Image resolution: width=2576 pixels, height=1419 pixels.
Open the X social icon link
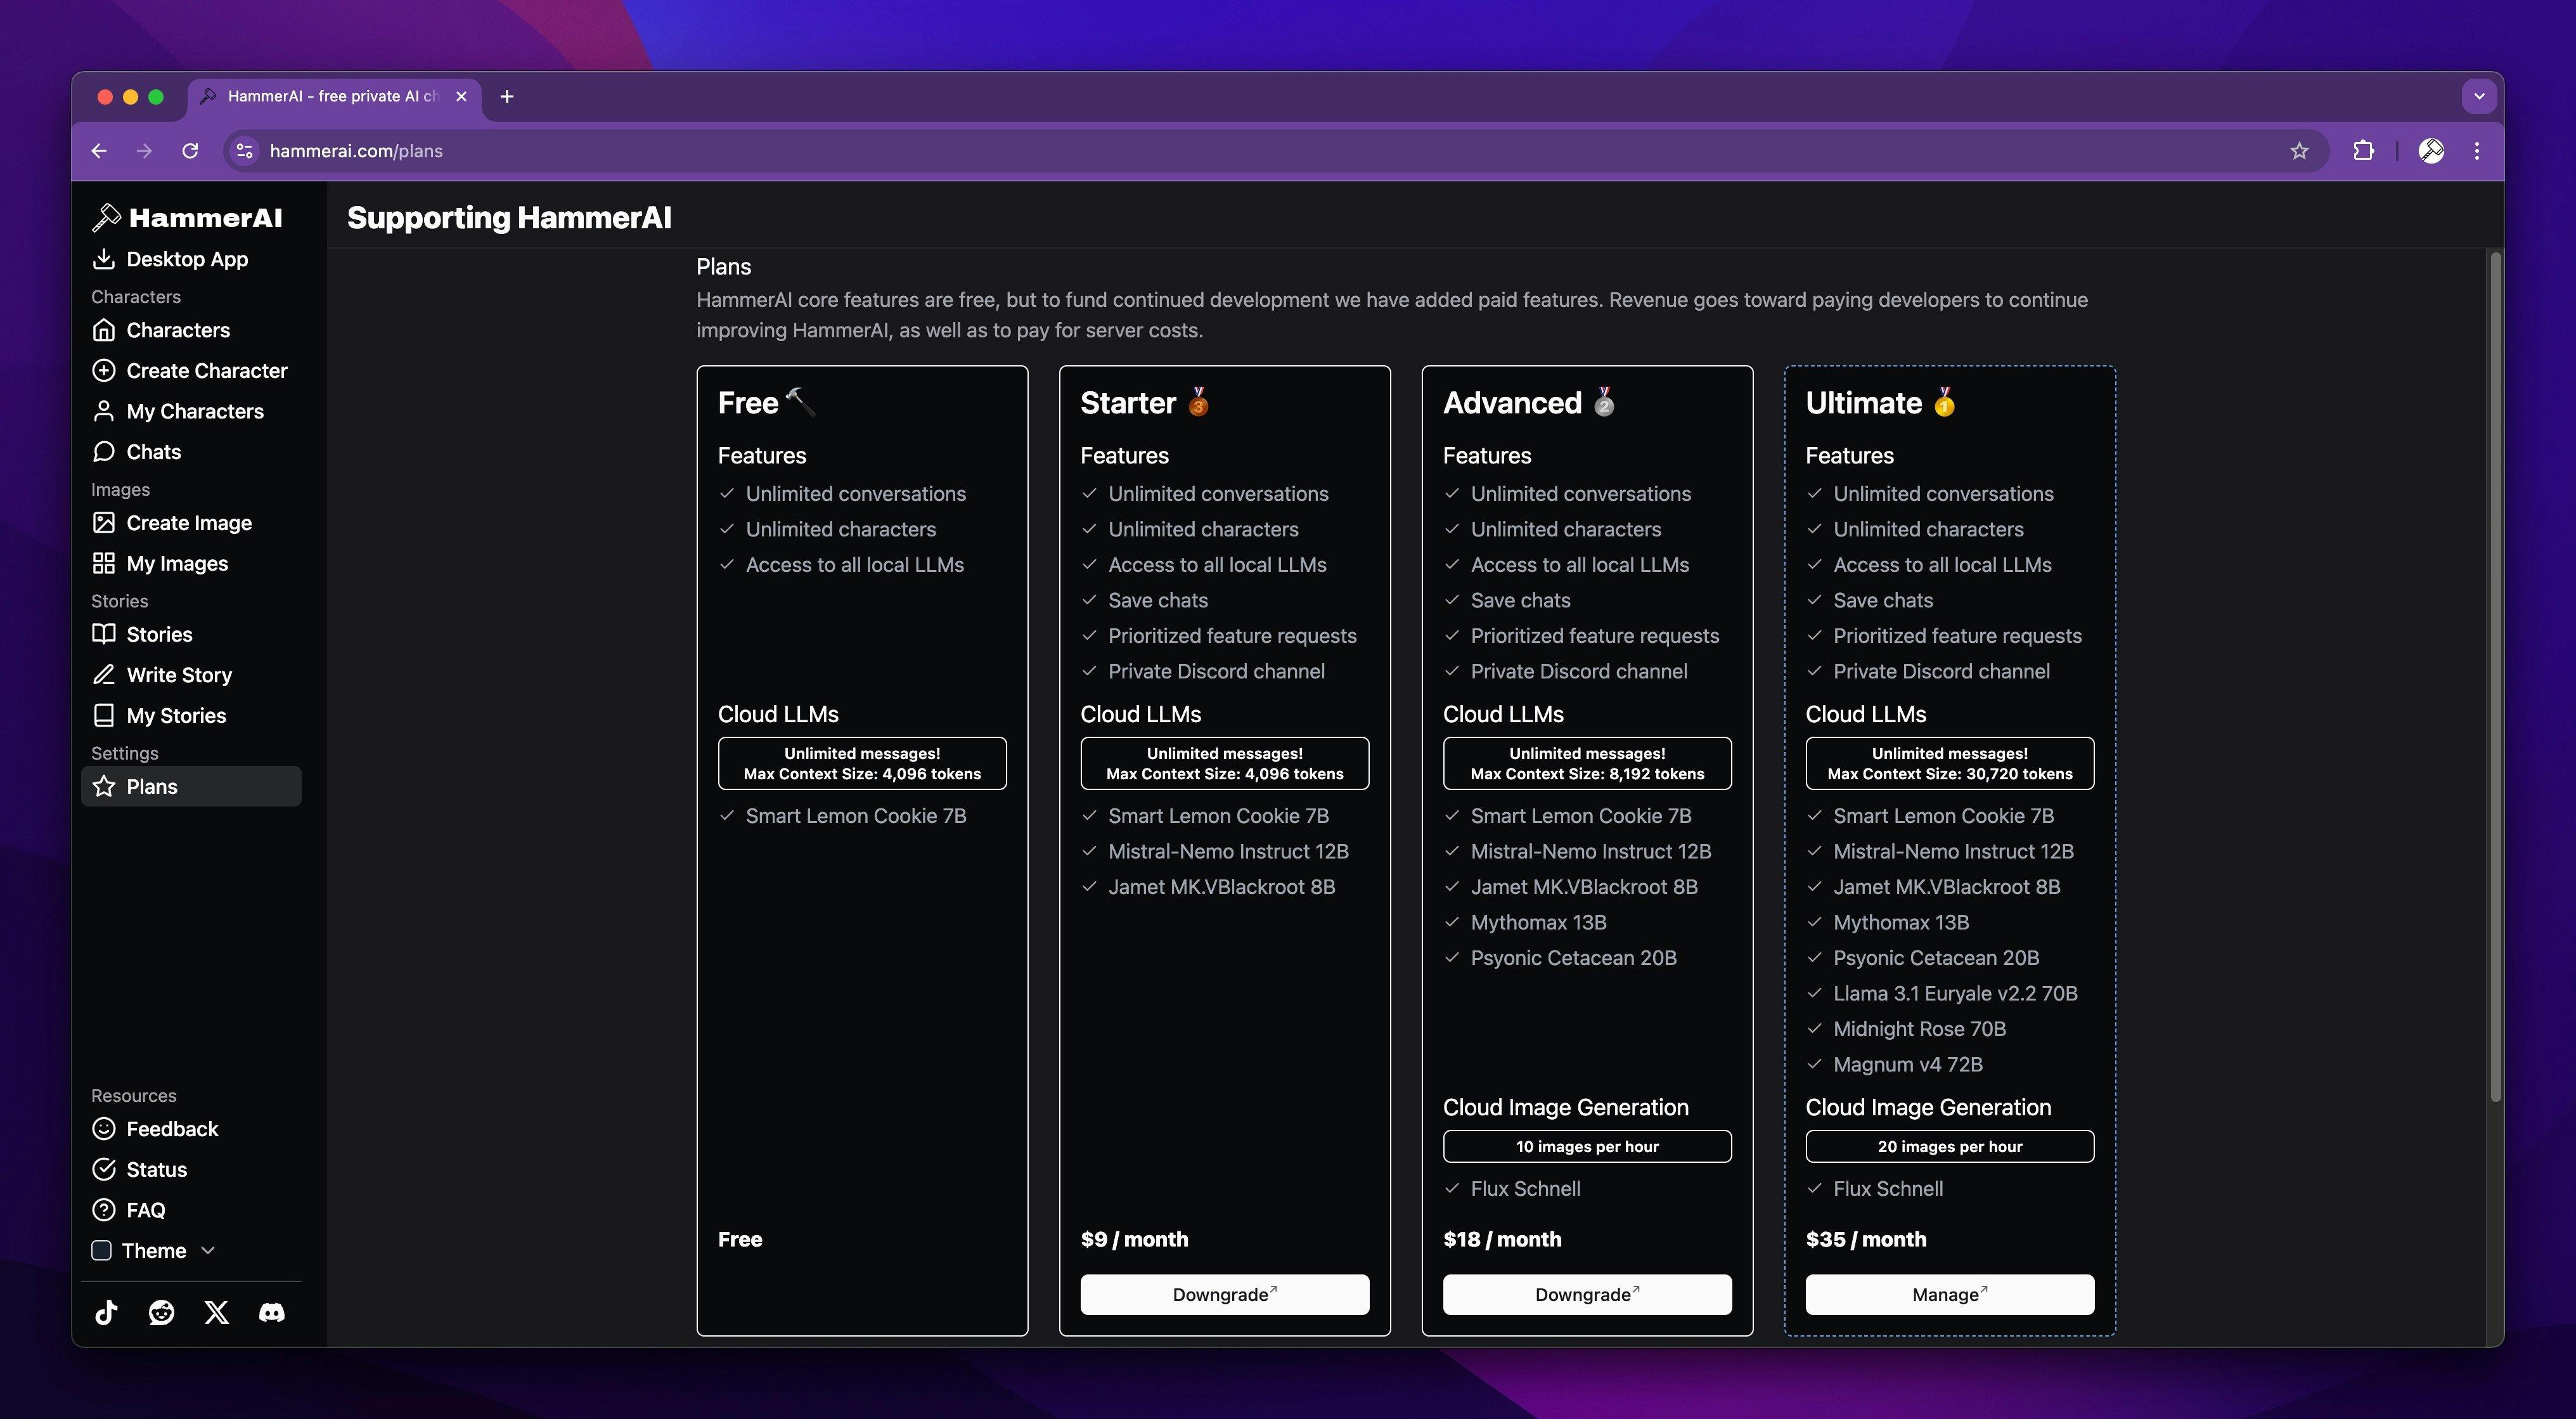tap(216, 1312)
